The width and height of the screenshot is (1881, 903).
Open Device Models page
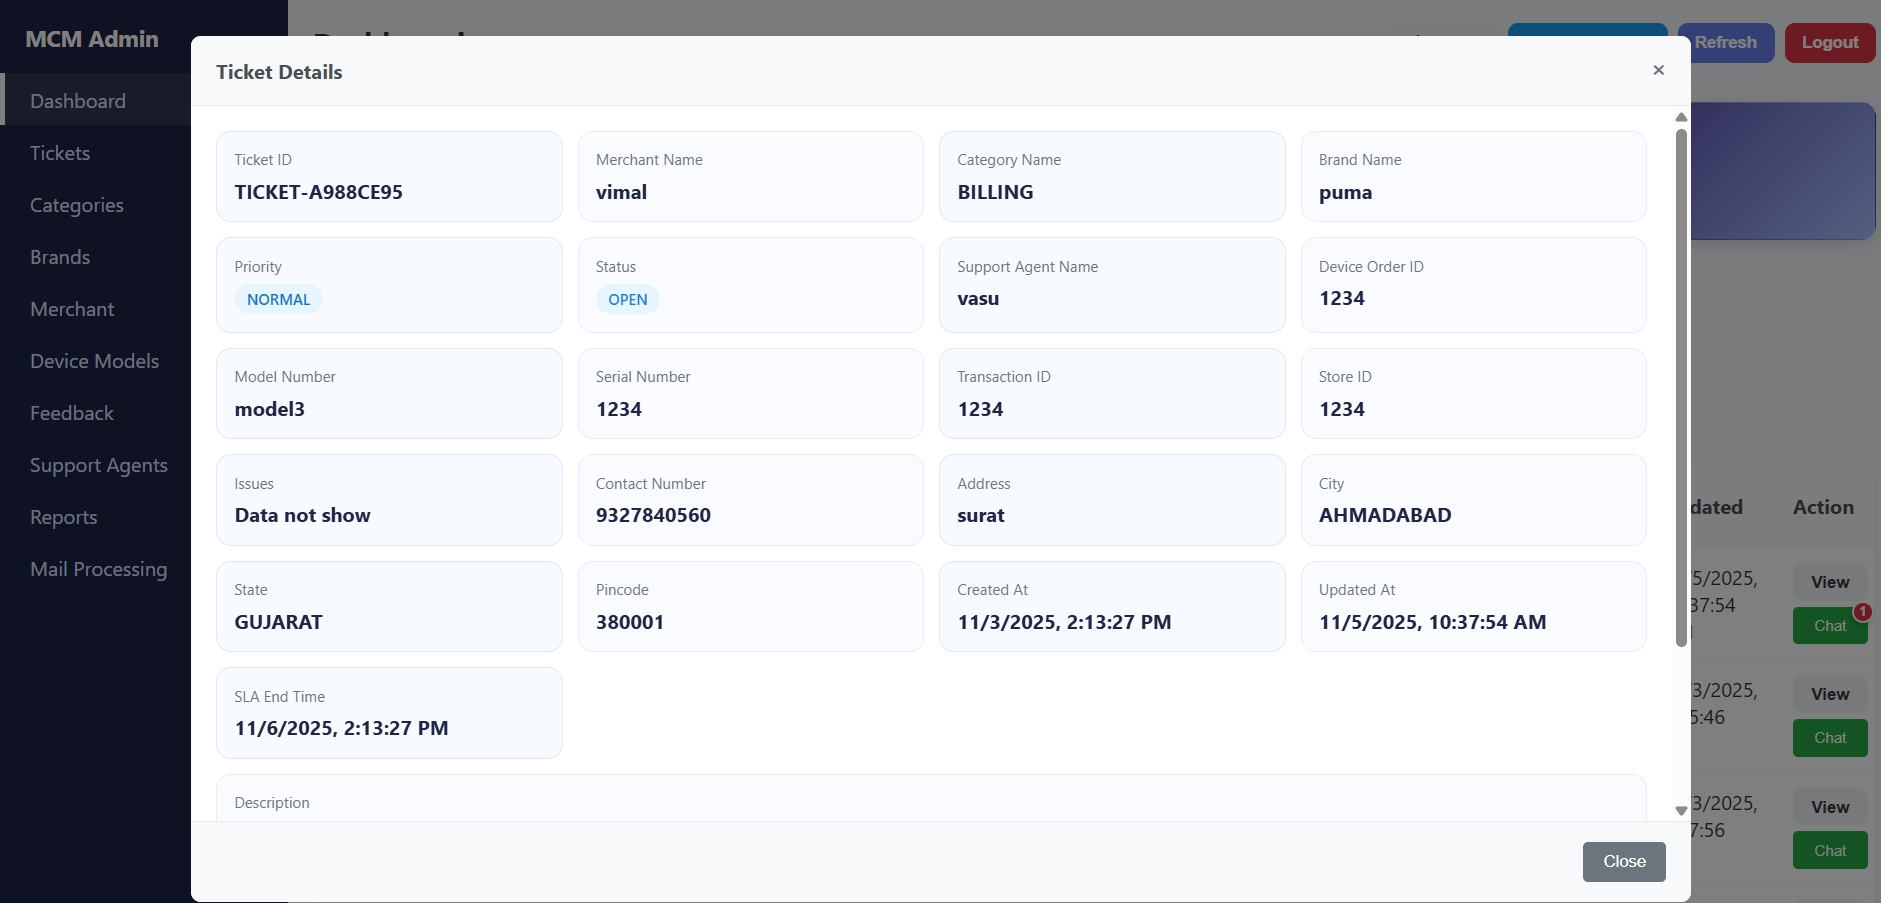coord(94,361)
